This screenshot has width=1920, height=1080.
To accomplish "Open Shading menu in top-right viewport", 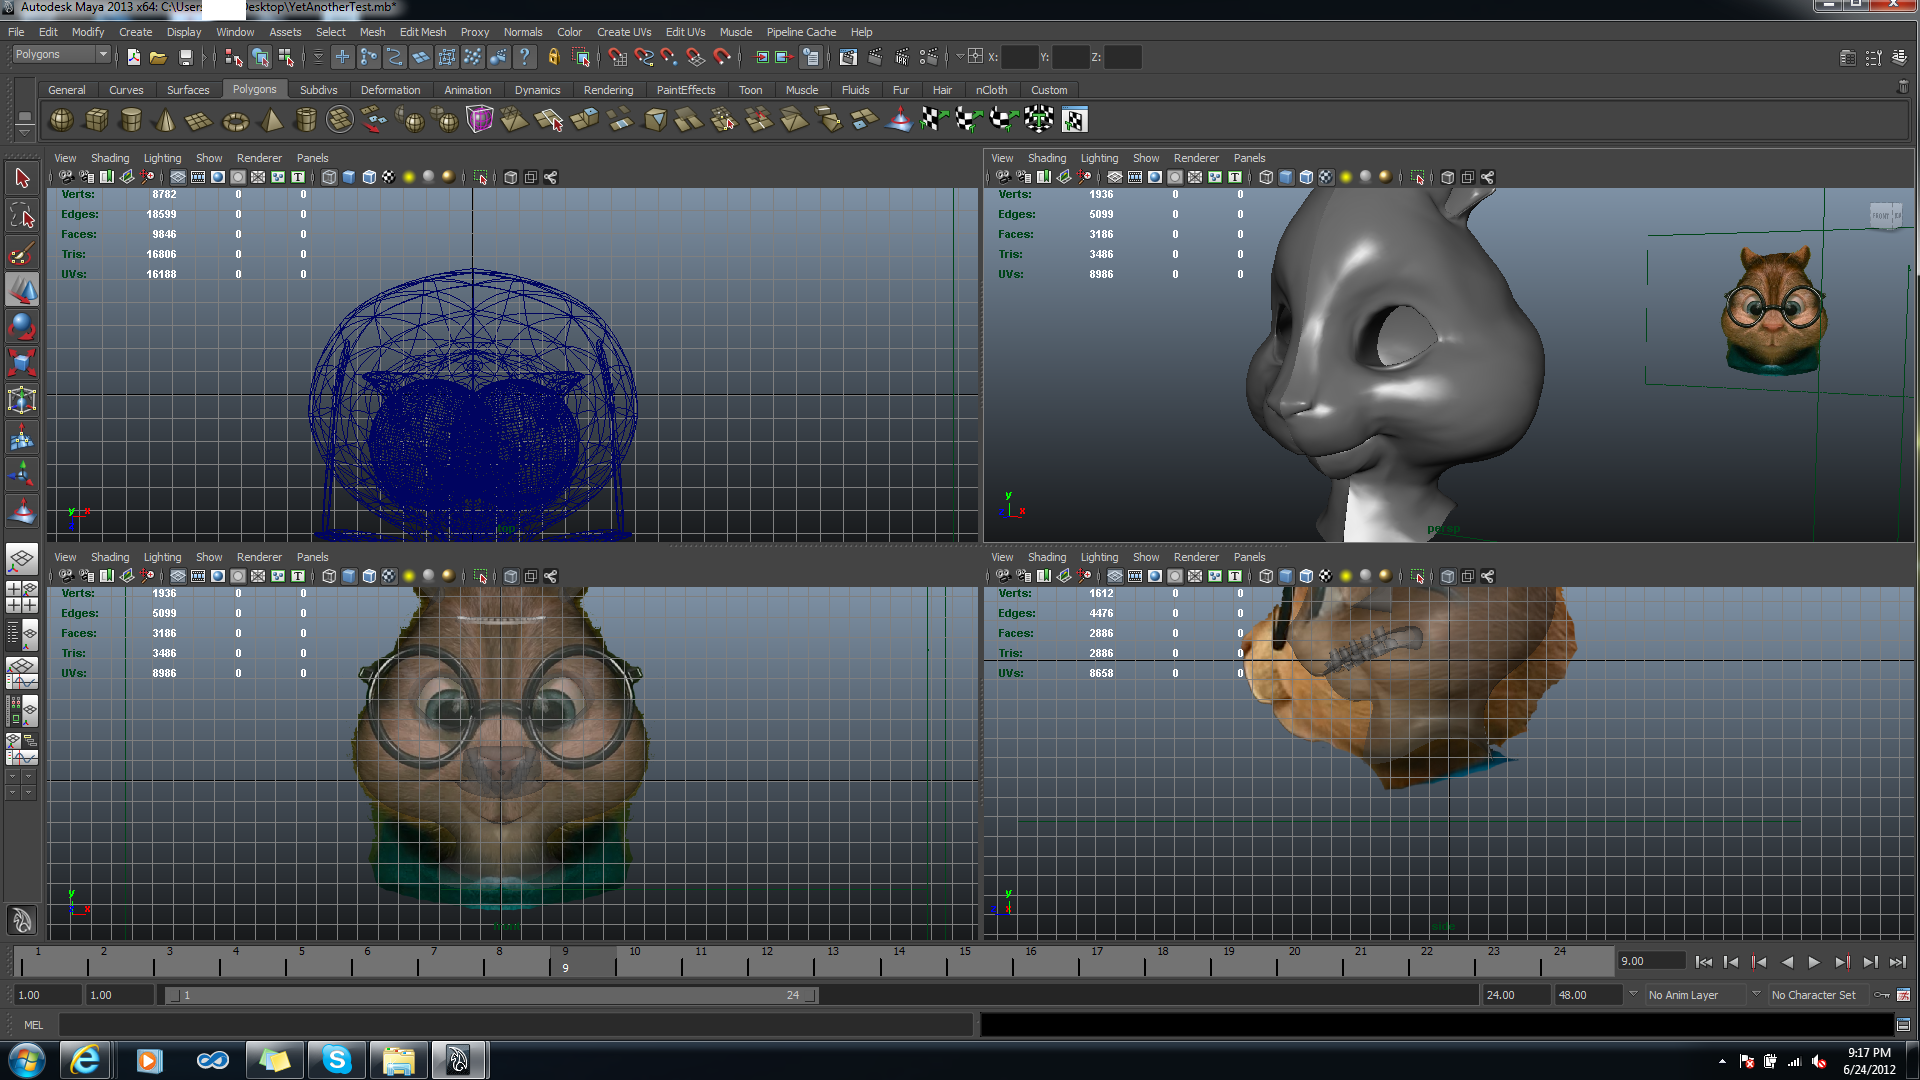I will (x=1046, y=158).
